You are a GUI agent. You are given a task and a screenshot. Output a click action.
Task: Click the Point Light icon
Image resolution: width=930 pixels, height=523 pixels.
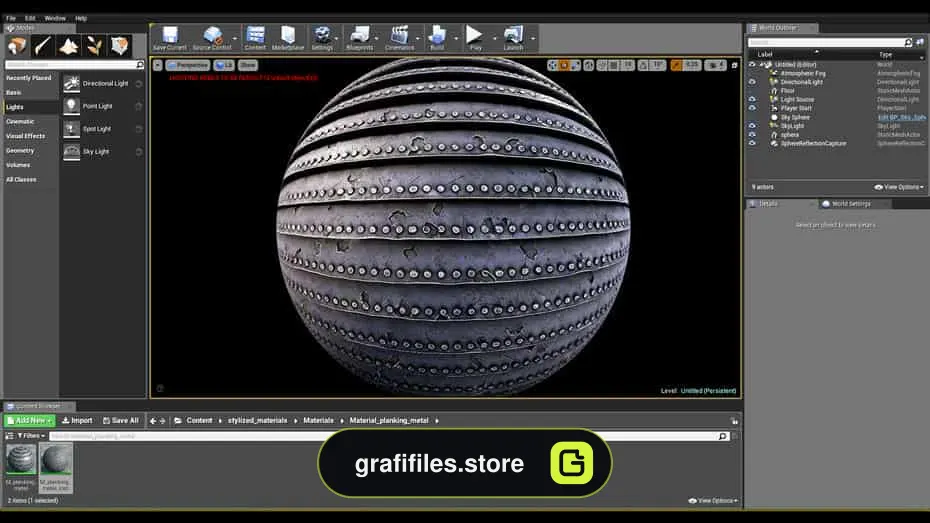coord(72,106)
